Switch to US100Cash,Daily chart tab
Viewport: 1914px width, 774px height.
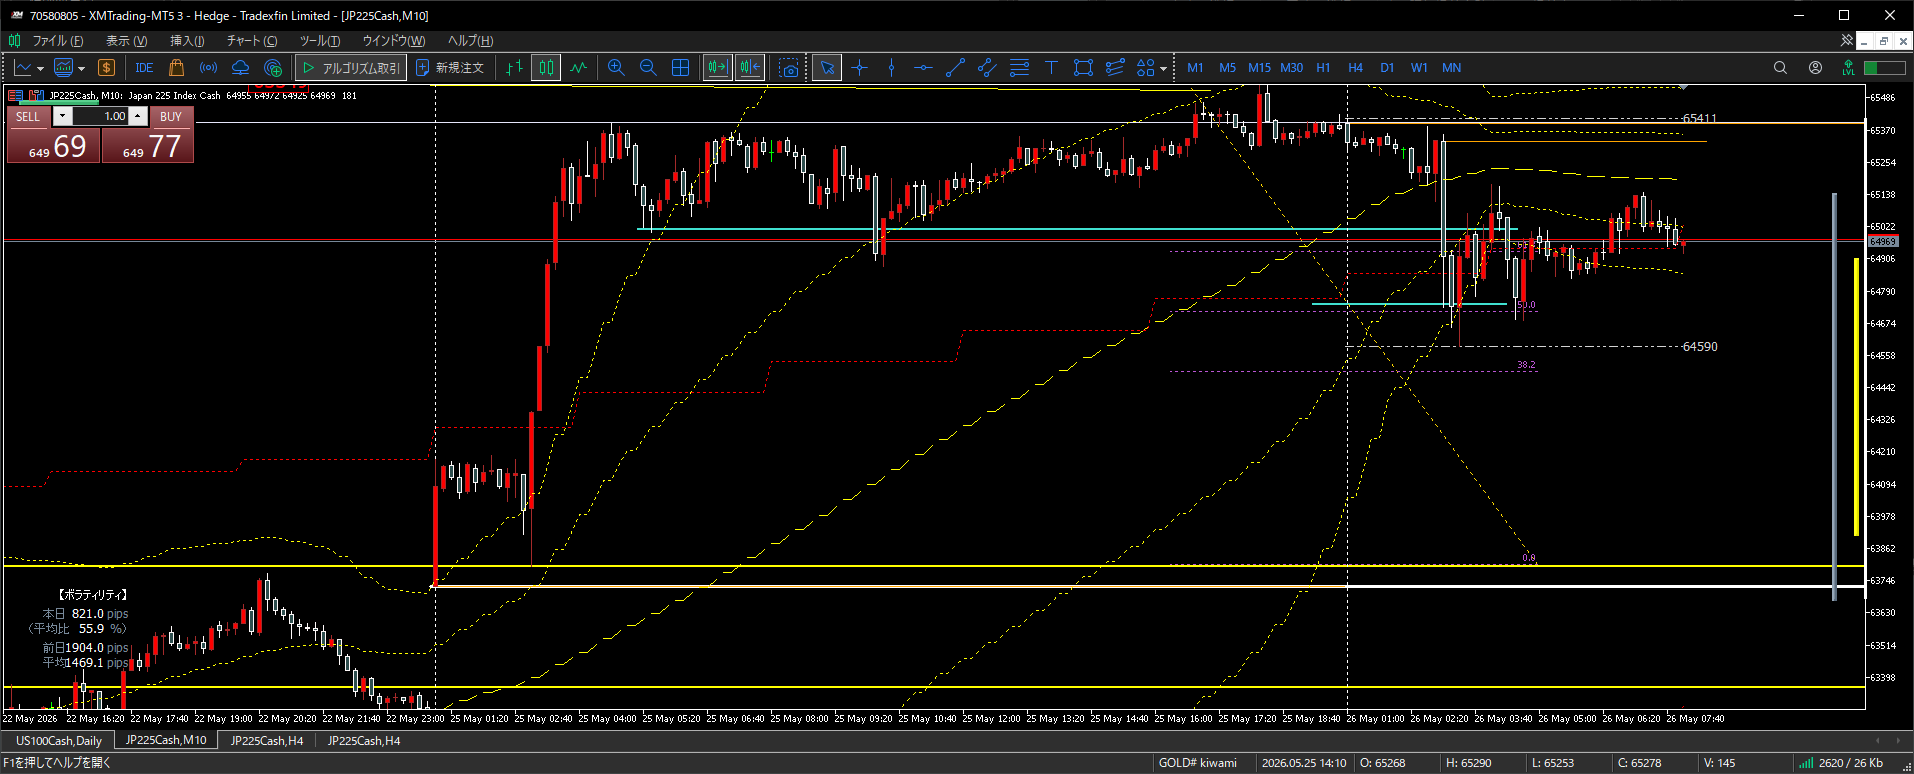coord(59,741)
